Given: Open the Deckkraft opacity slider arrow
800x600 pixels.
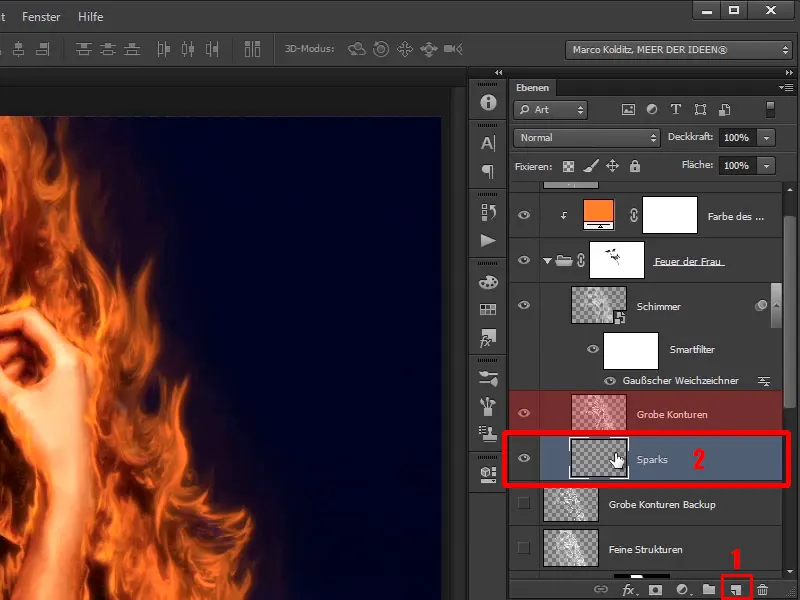Looking at the screenshot, I should coord(766,138).
